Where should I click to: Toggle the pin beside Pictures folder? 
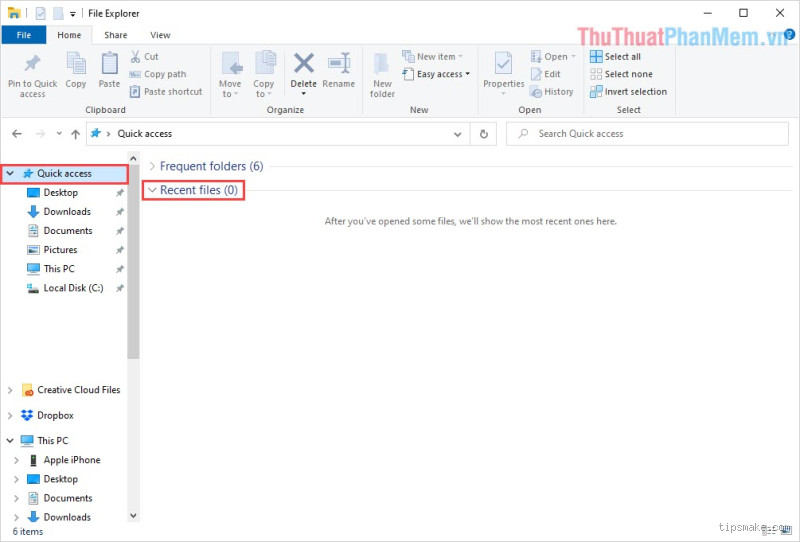click(x=120, y=250)
